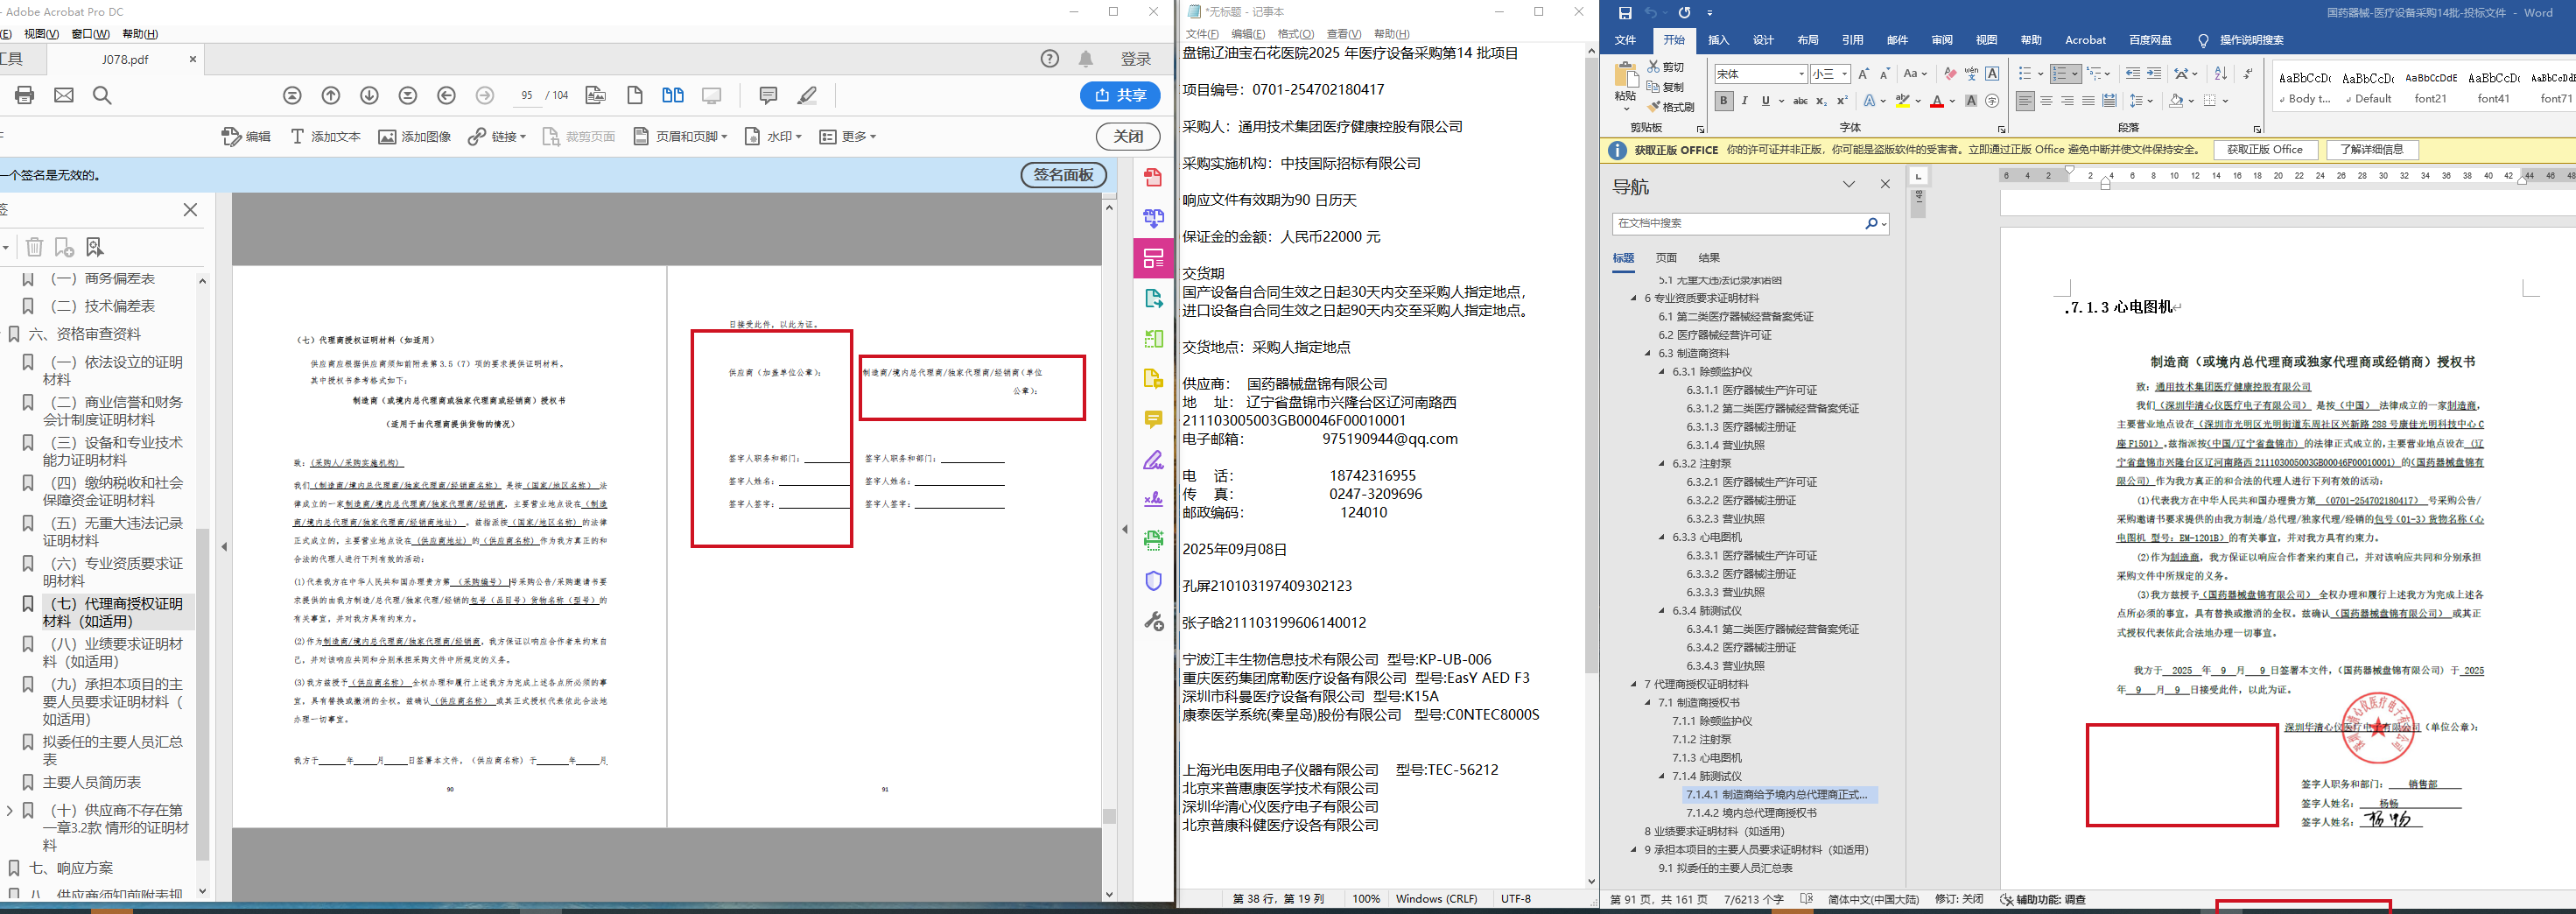
Task: Click Acrobat Share button
Action: (x=1120, y=95)
